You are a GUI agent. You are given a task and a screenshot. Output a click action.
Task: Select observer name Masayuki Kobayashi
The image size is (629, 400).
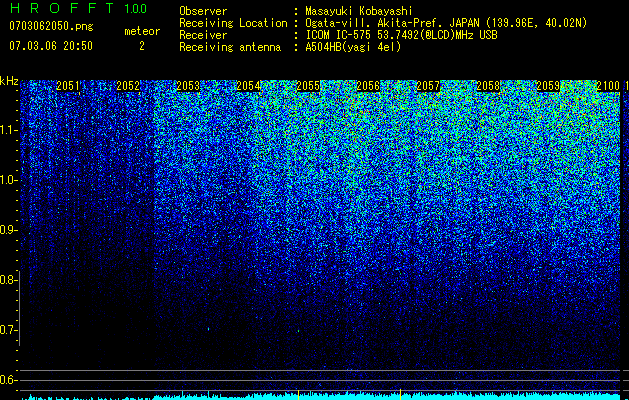[x=359, y=11]
